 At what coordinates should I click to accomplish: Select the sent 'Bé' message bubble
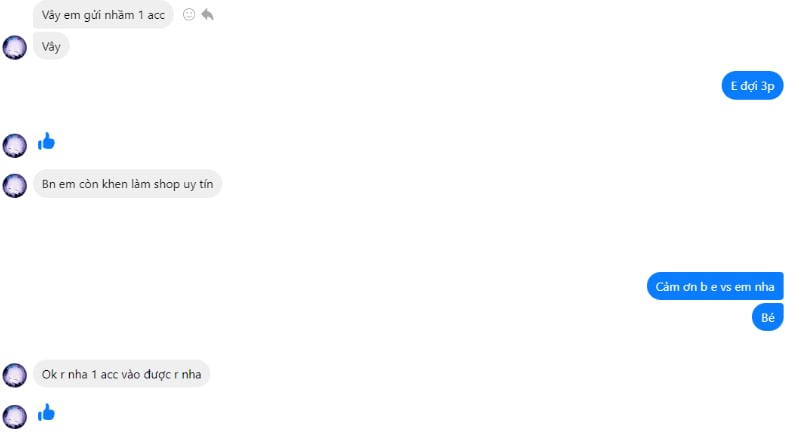coord(768,317)
